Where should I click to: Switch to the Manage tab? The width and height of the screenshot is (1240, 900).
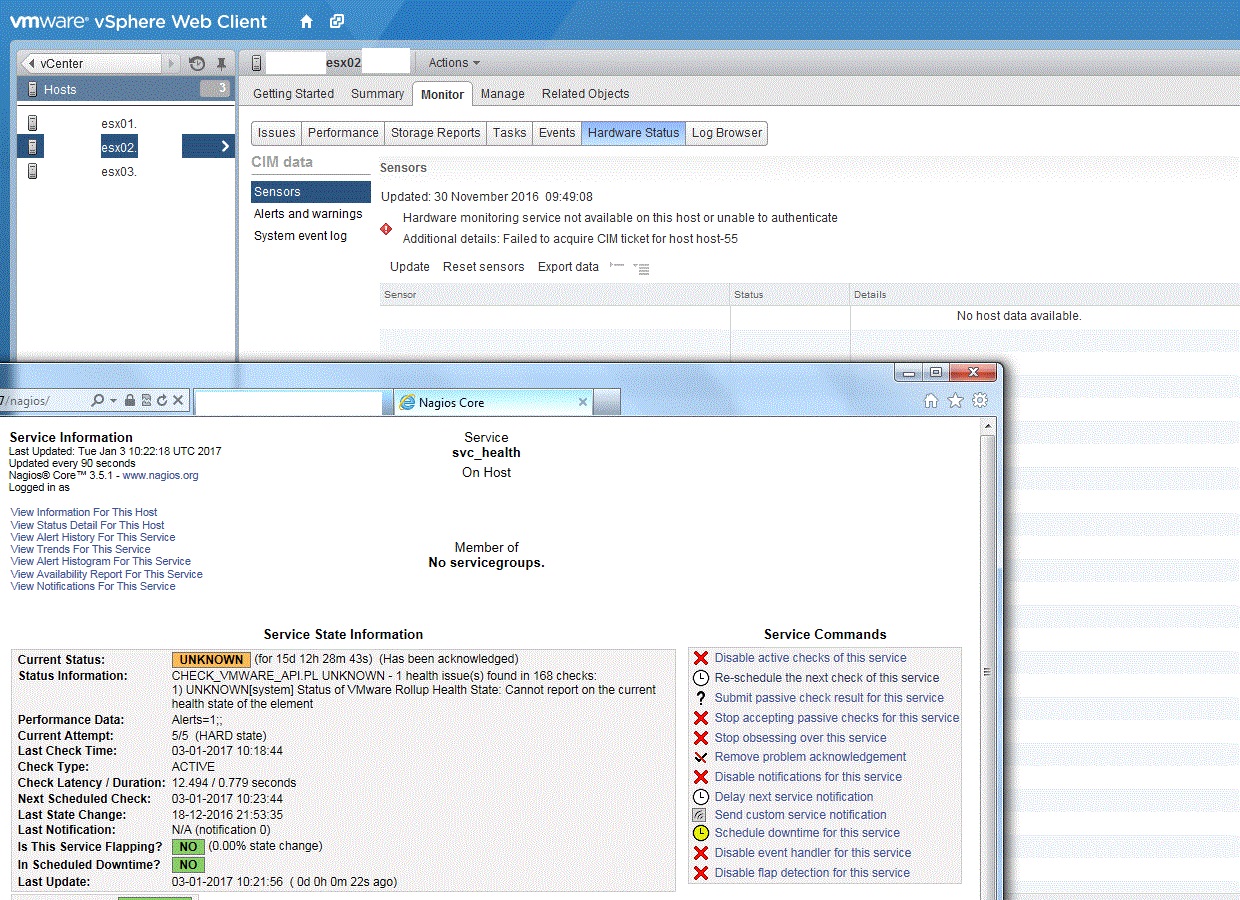click(502, 94)
